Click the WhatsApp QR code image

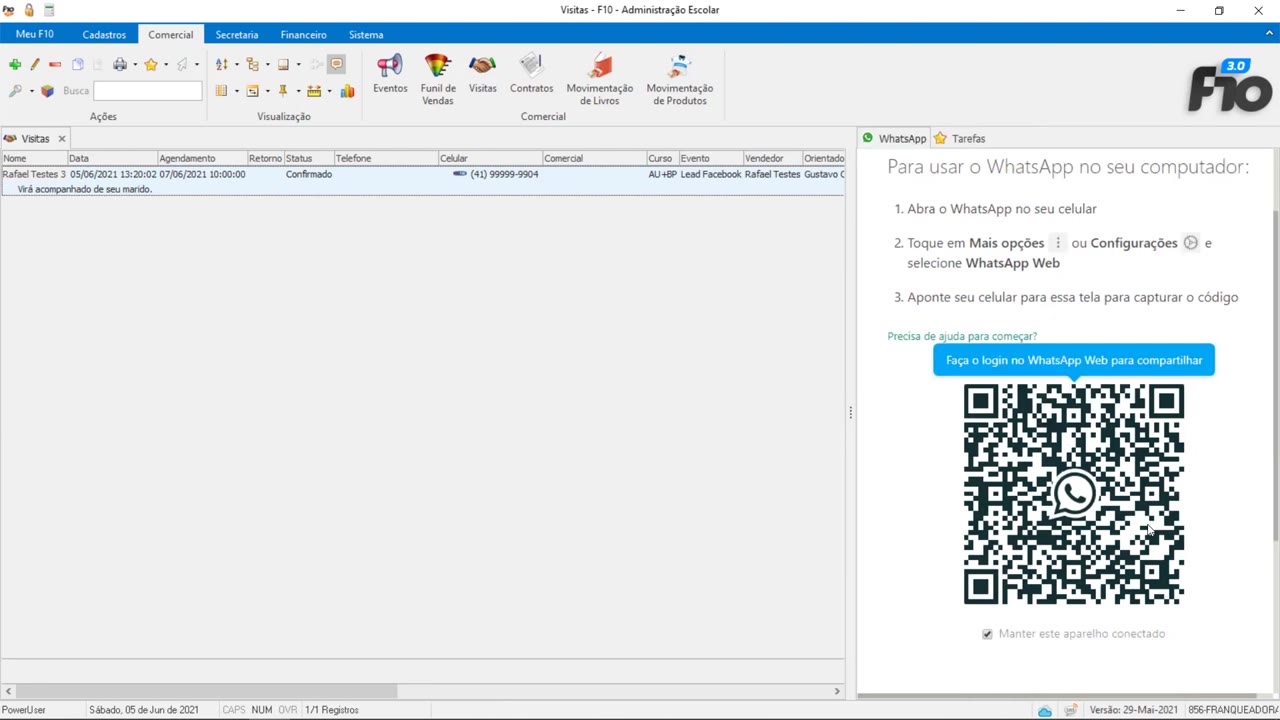click(1074, 494)
